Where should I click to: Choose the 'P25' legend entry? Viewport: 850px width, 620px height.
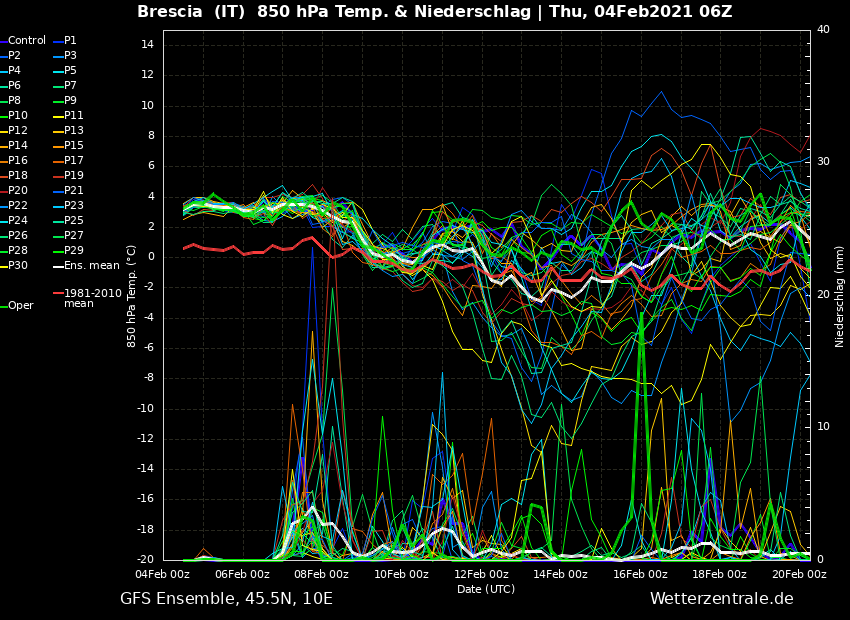(68, 221)
